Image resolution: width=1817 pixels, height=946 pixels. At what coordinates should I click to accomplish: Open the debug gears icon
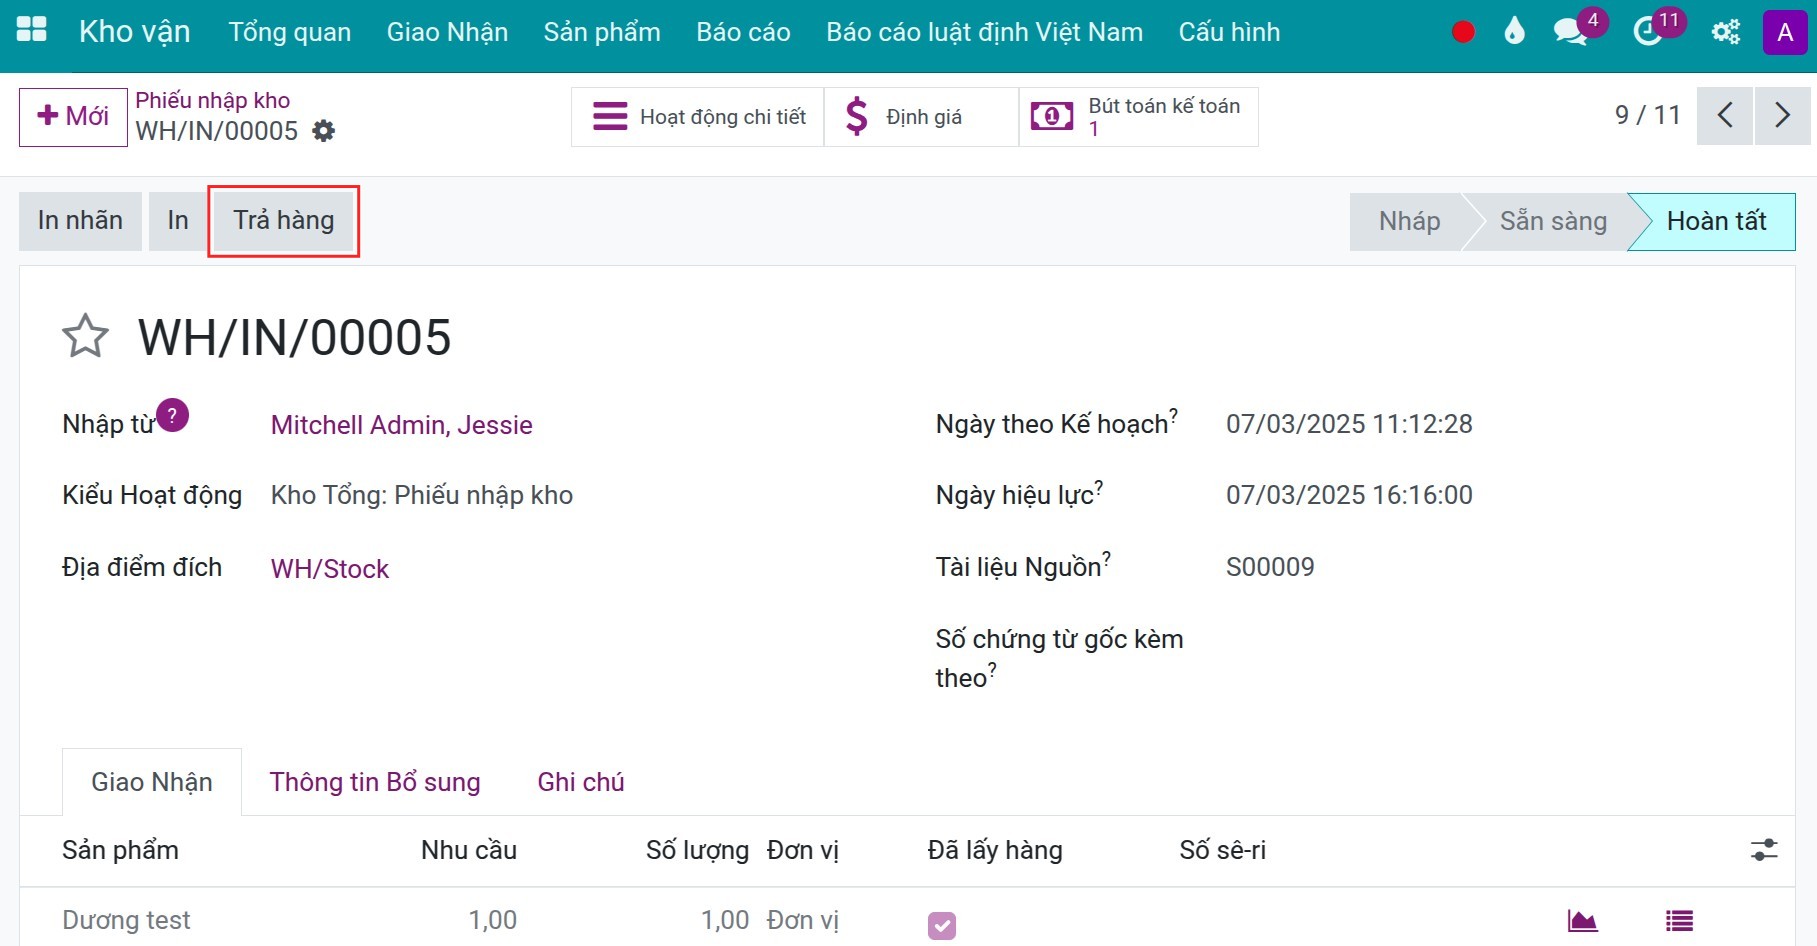tap(1726, 32)
